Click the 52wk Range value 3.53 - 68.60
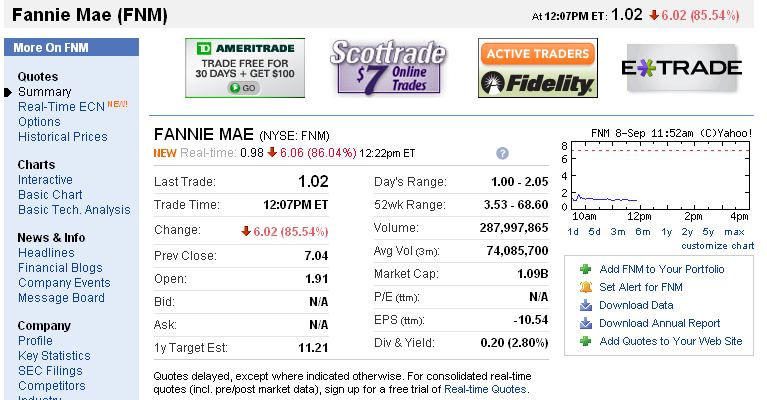Screen dimensions: 767x400 tap(516, 205)
